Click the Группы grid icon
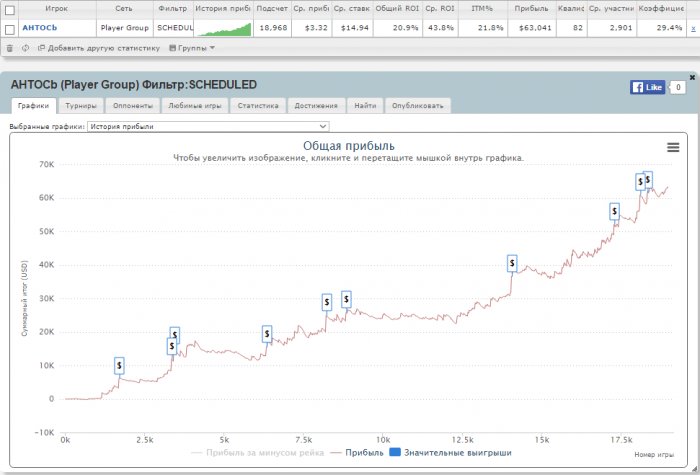 [172, 48]
